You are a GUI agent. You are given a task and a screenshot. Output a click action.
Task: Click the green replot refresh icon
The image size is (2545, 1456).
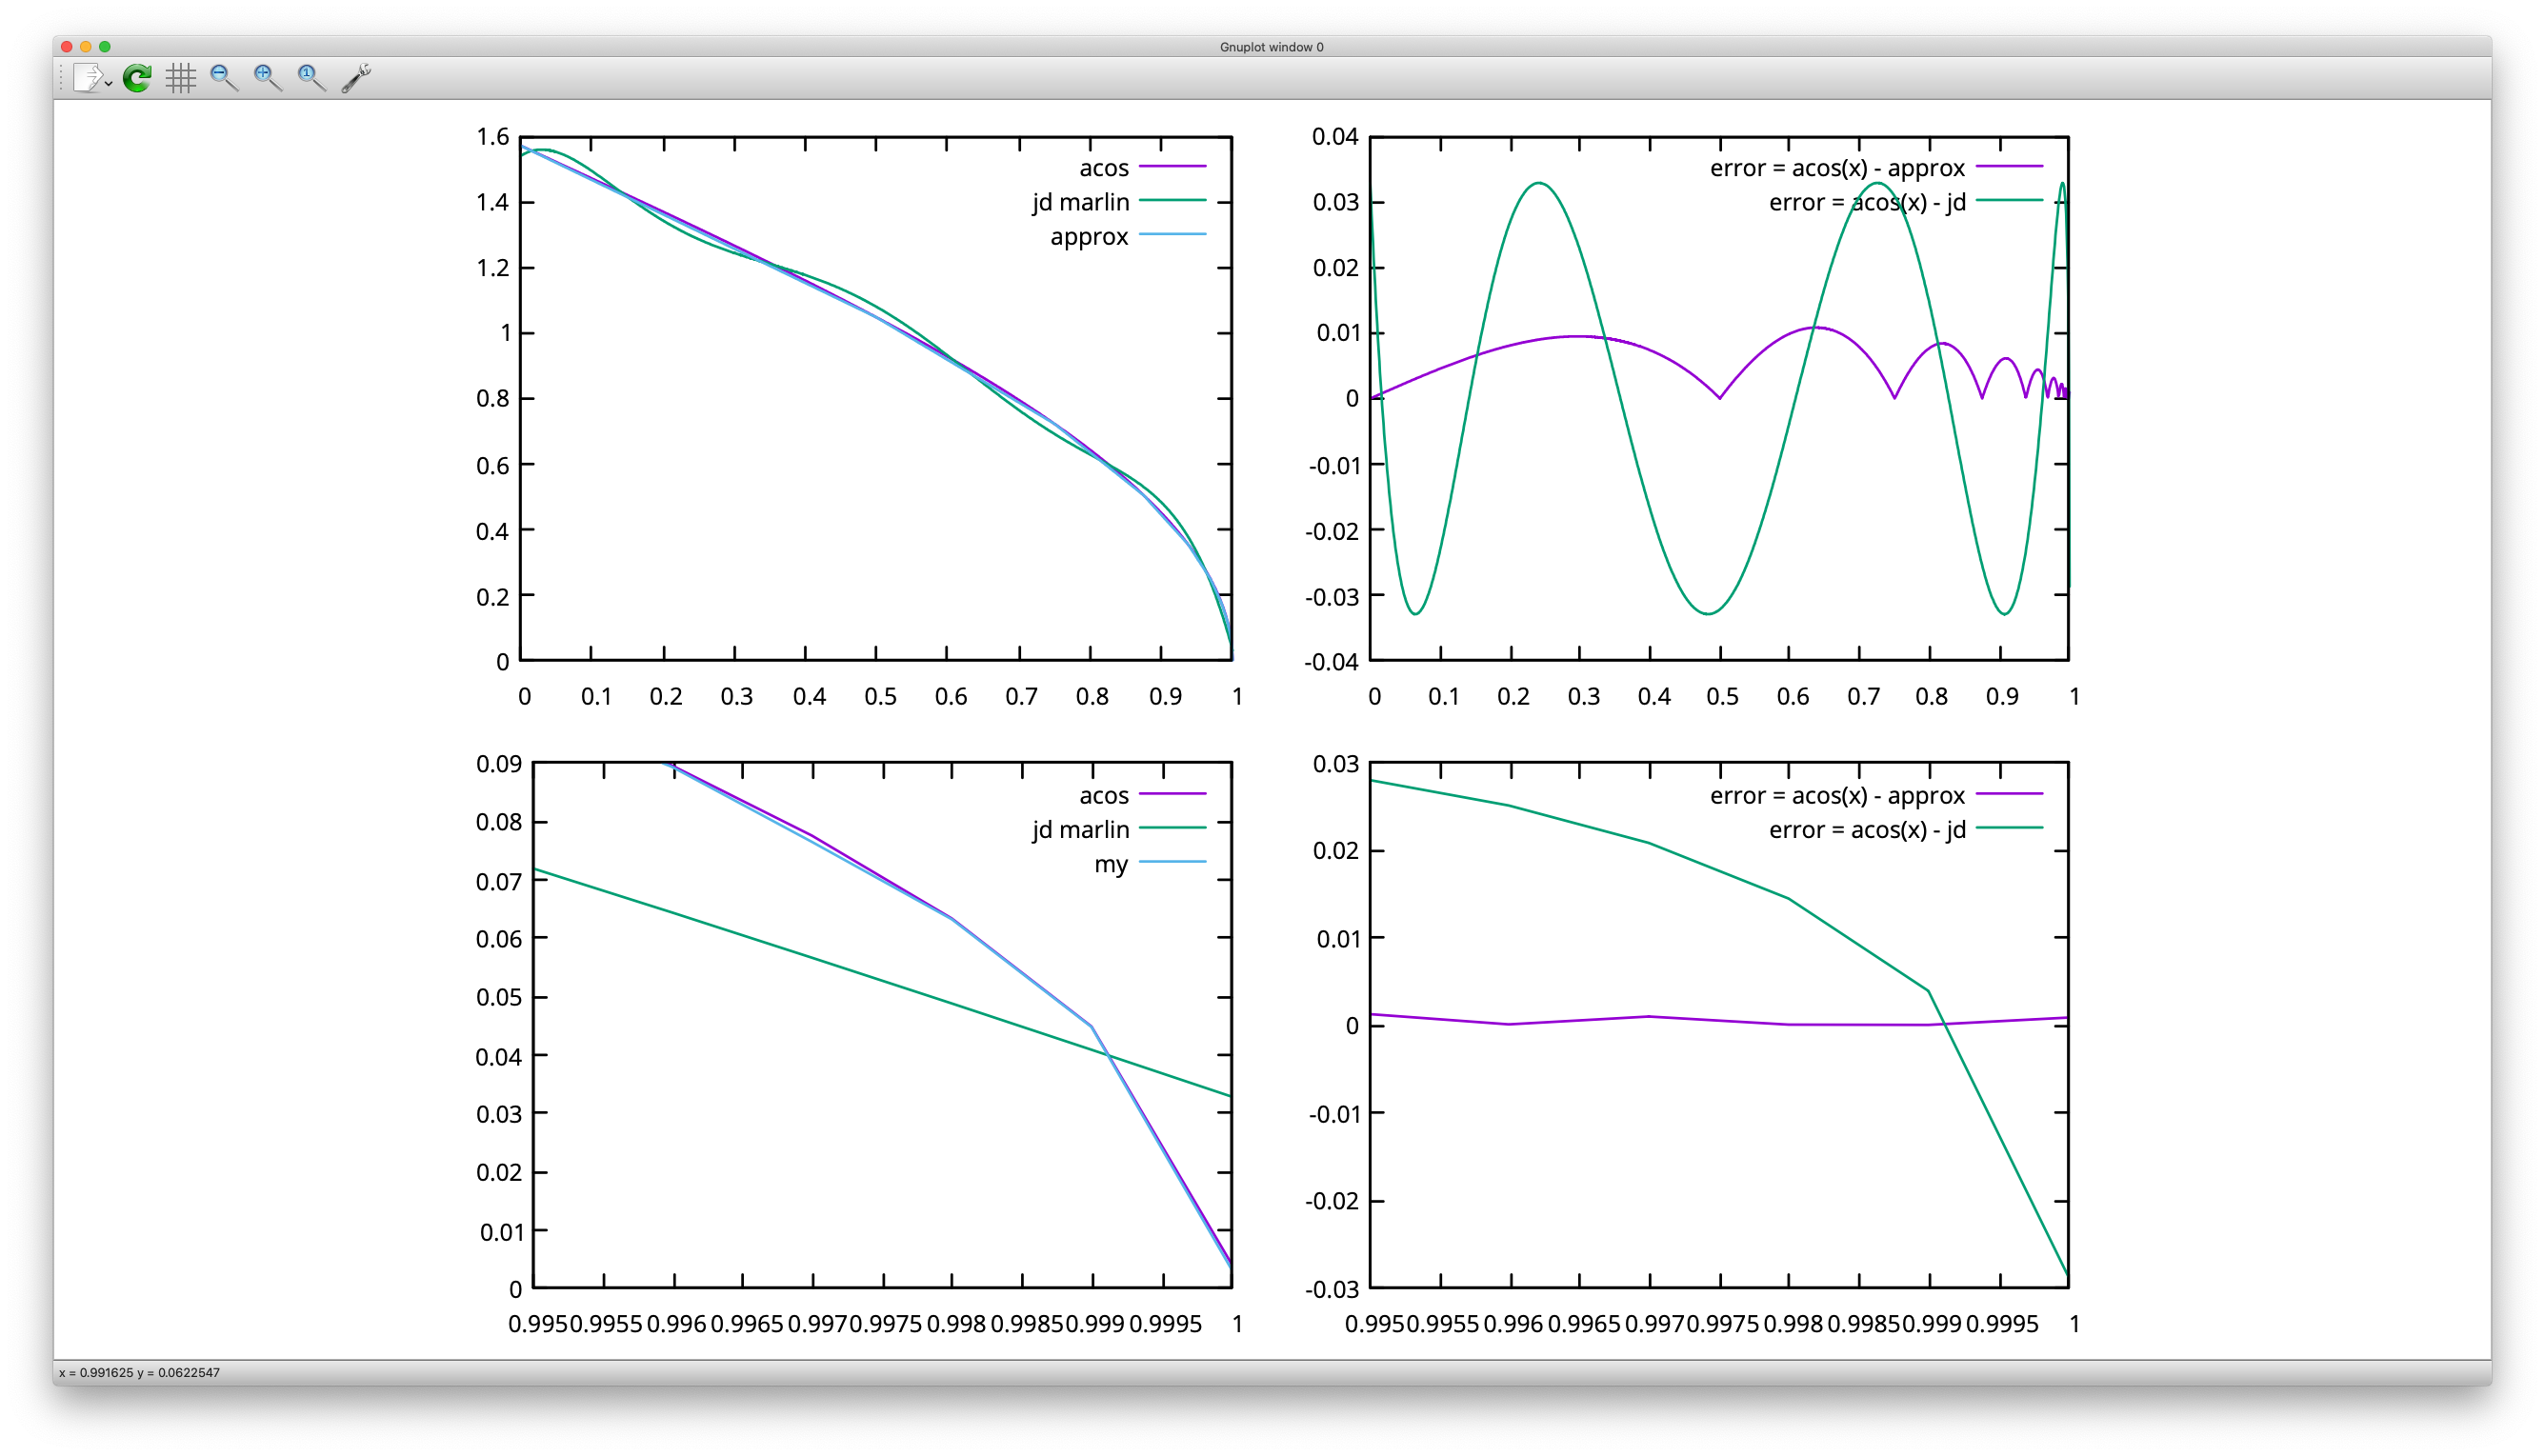(137, 77)
